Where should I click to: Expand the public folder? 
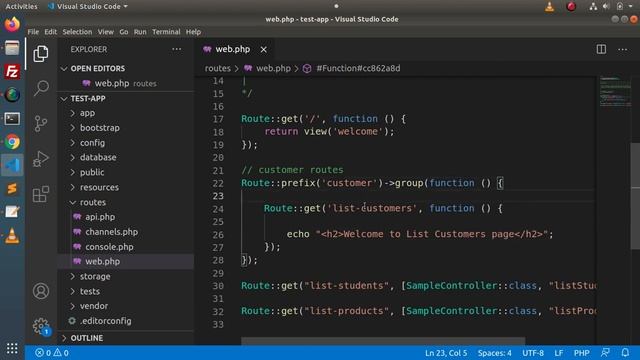point(125,172)
